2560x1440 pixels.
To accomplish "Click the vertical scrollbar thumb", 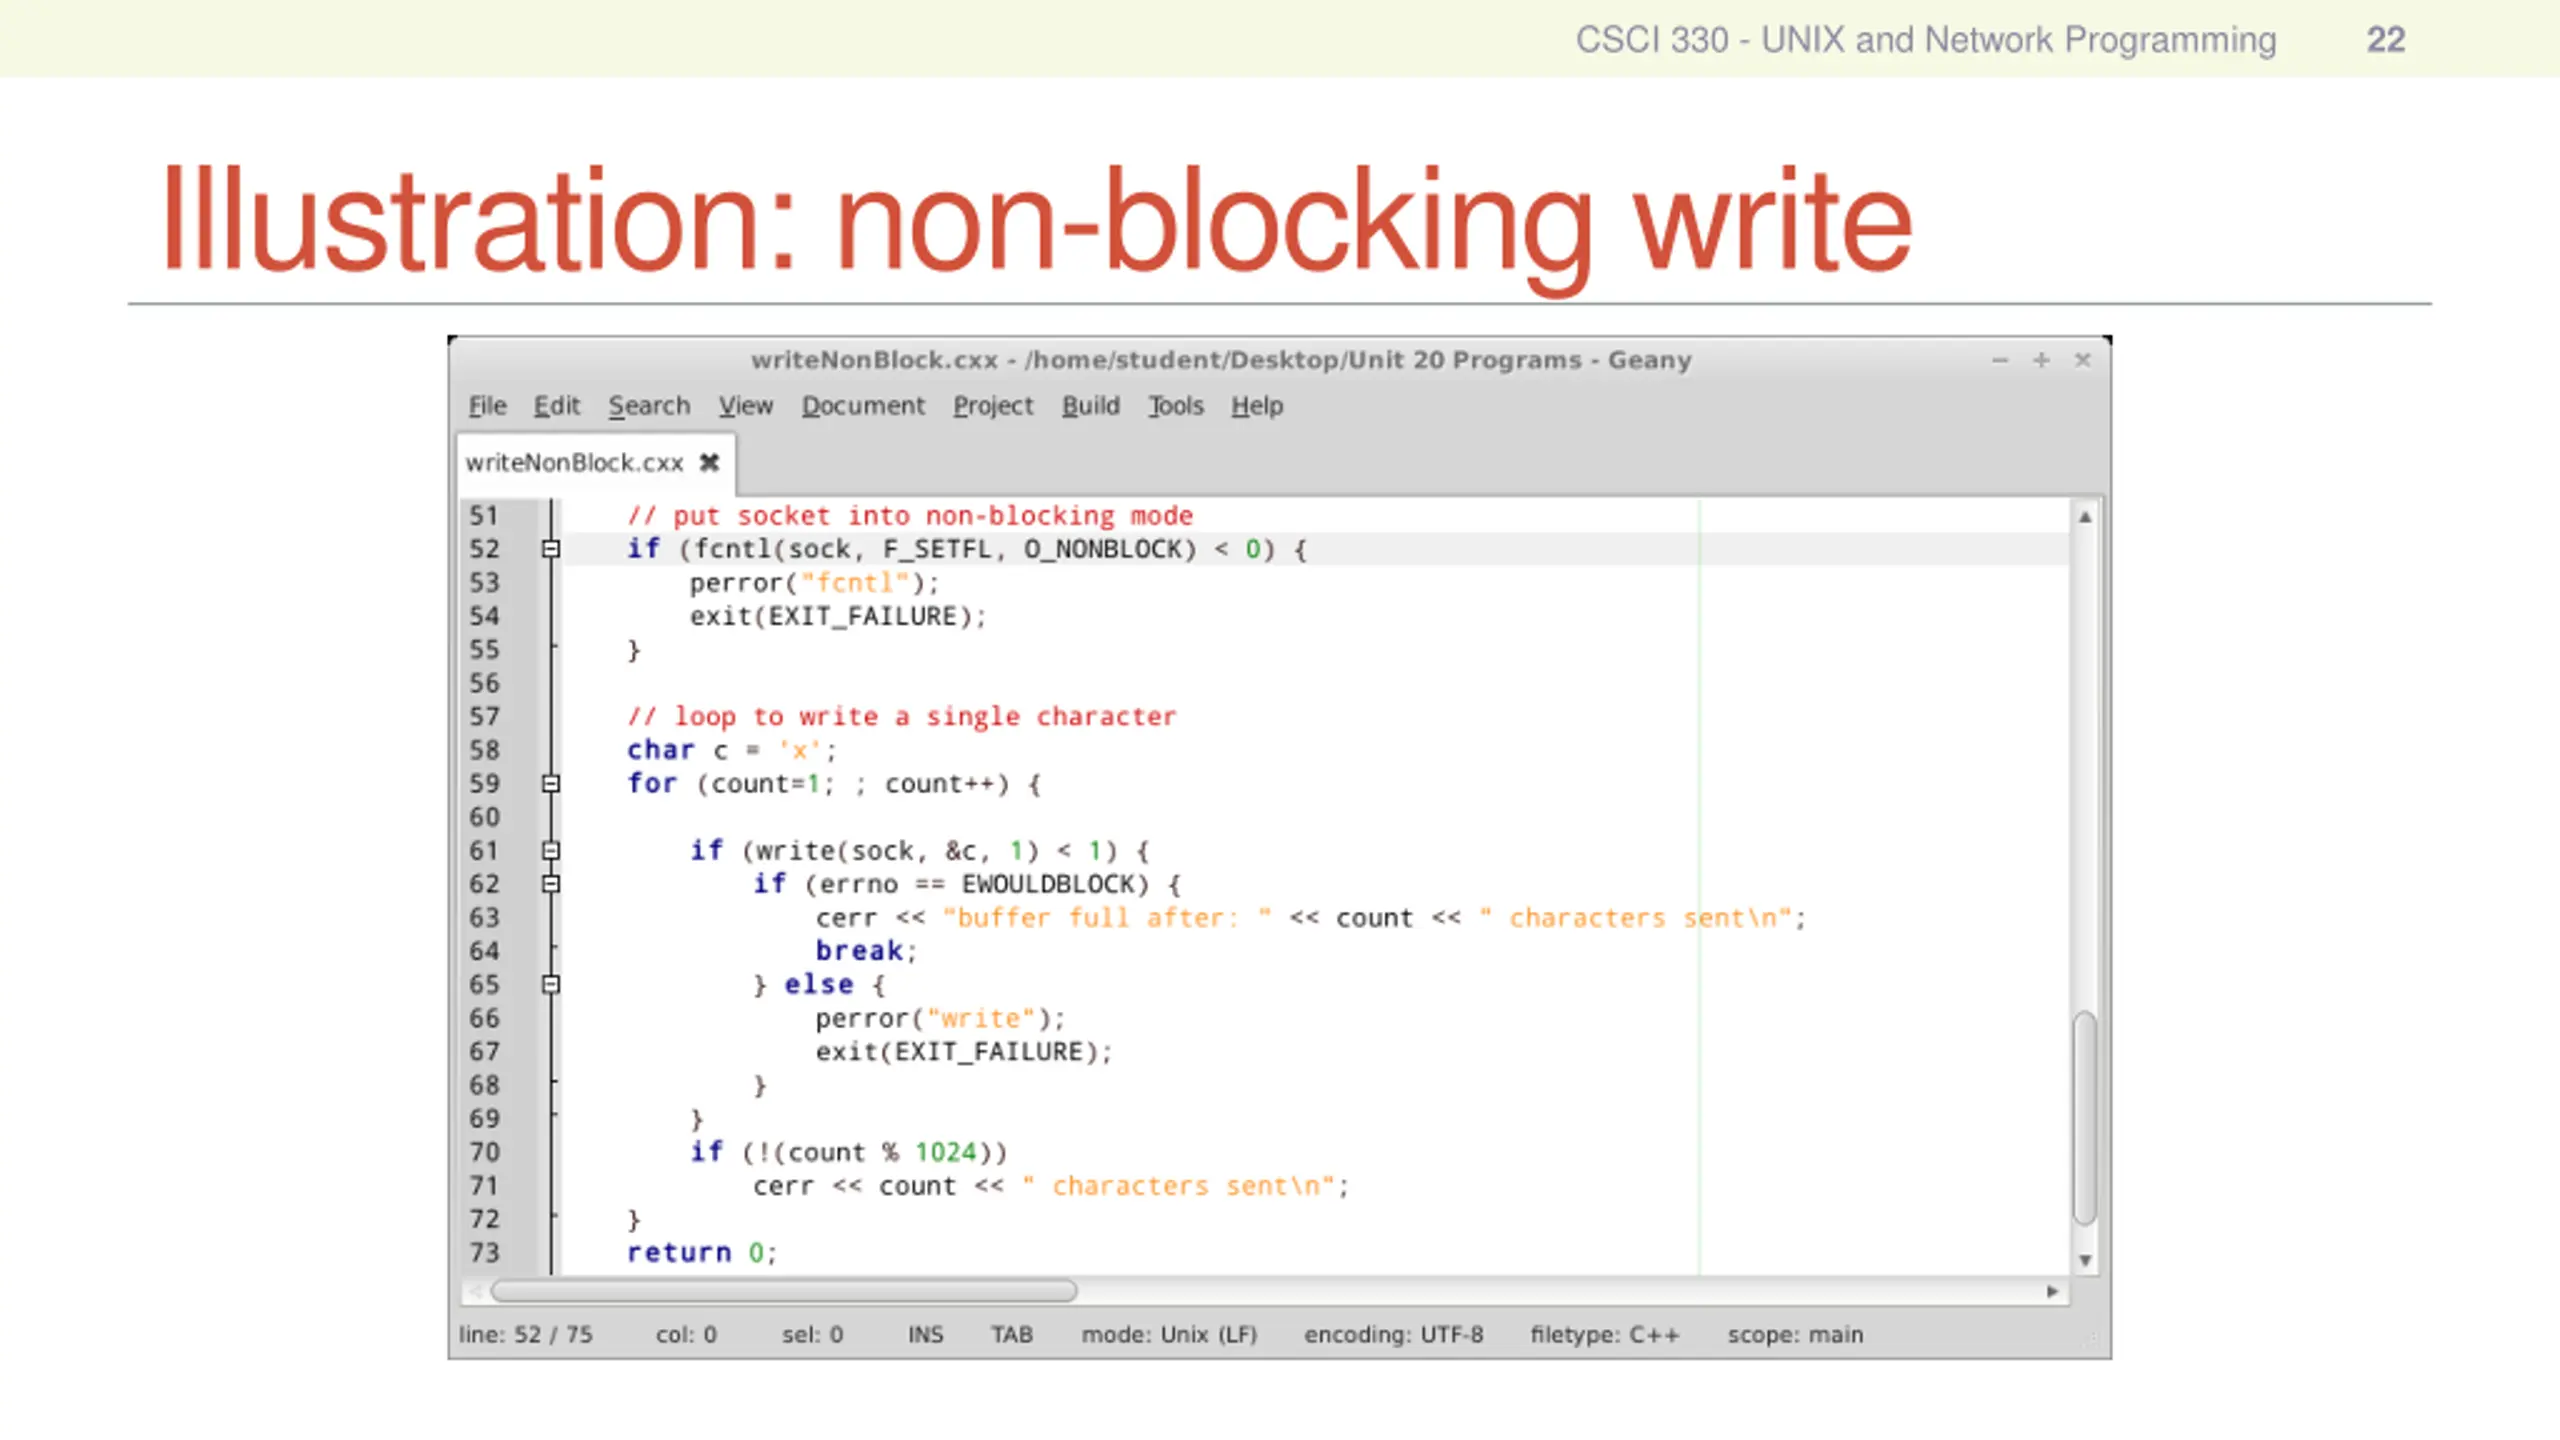I will (2085, 1117).
